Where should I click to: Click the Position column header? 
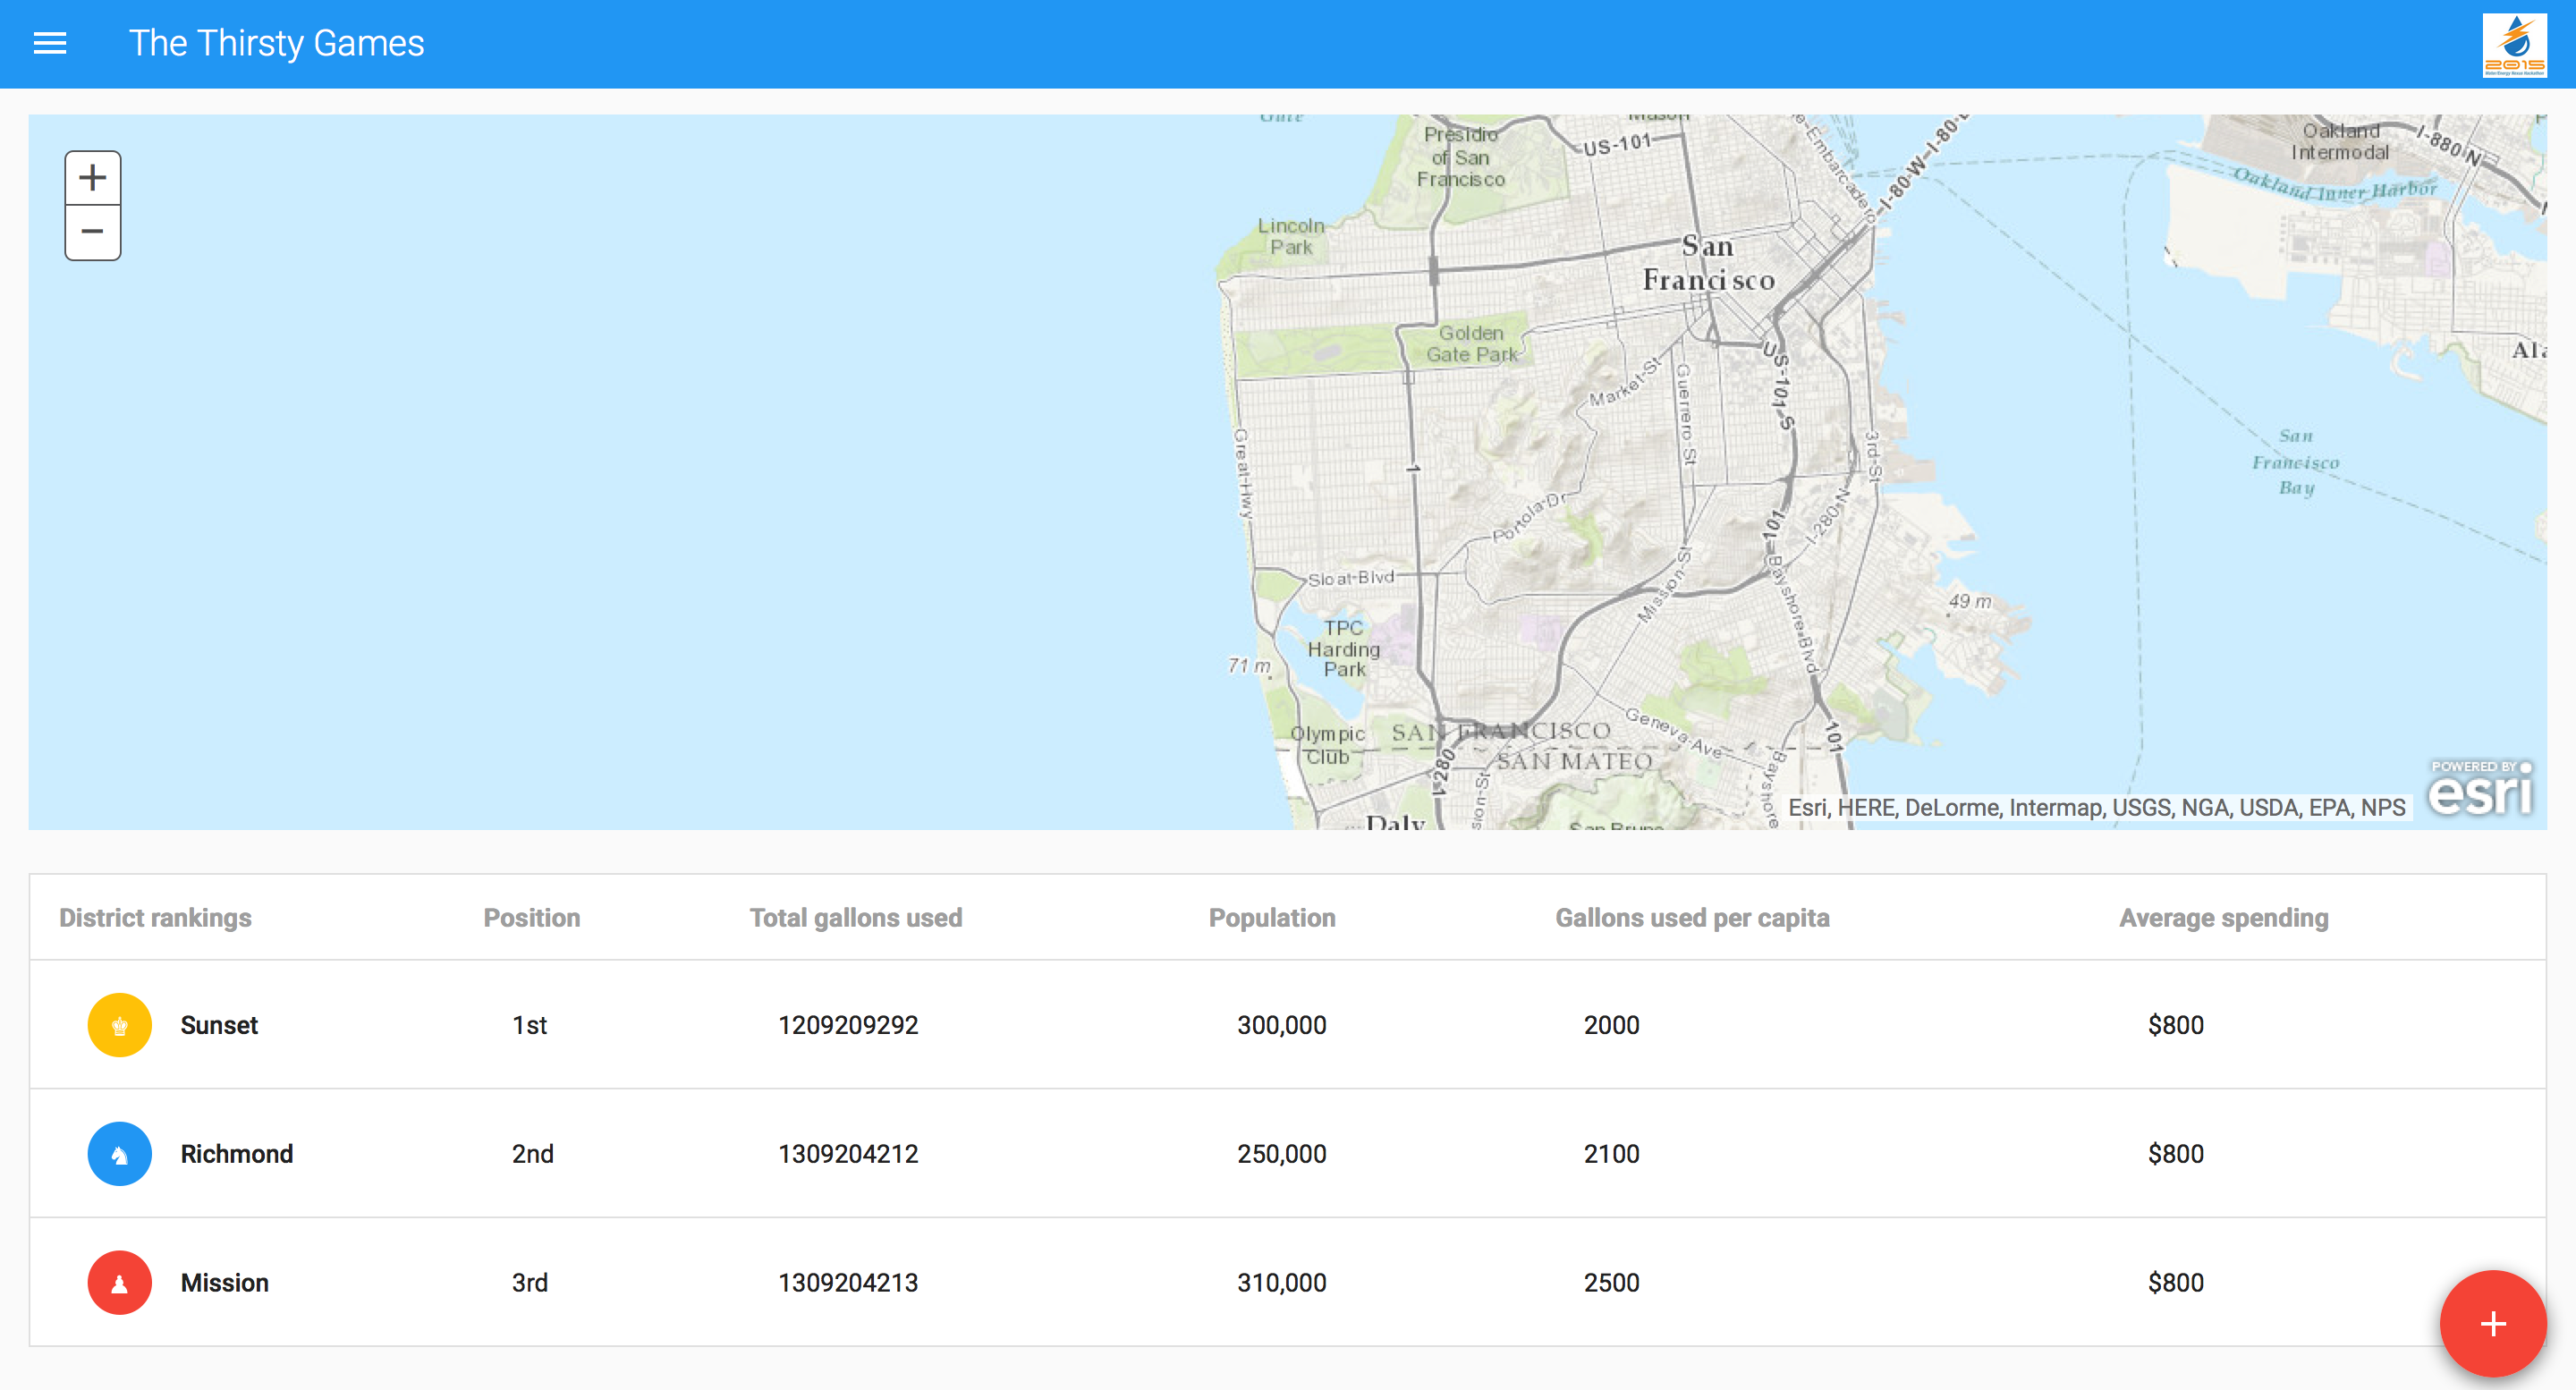(x=531, y=918)
